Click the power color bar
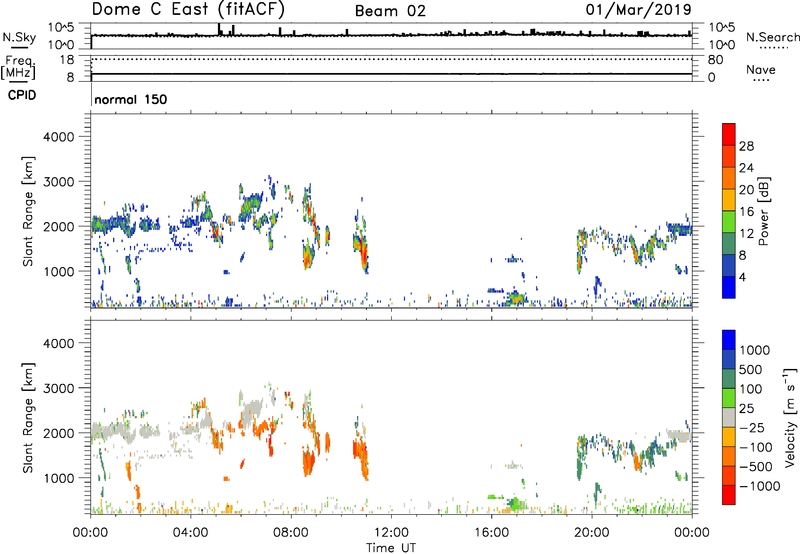 click(729, 211)
